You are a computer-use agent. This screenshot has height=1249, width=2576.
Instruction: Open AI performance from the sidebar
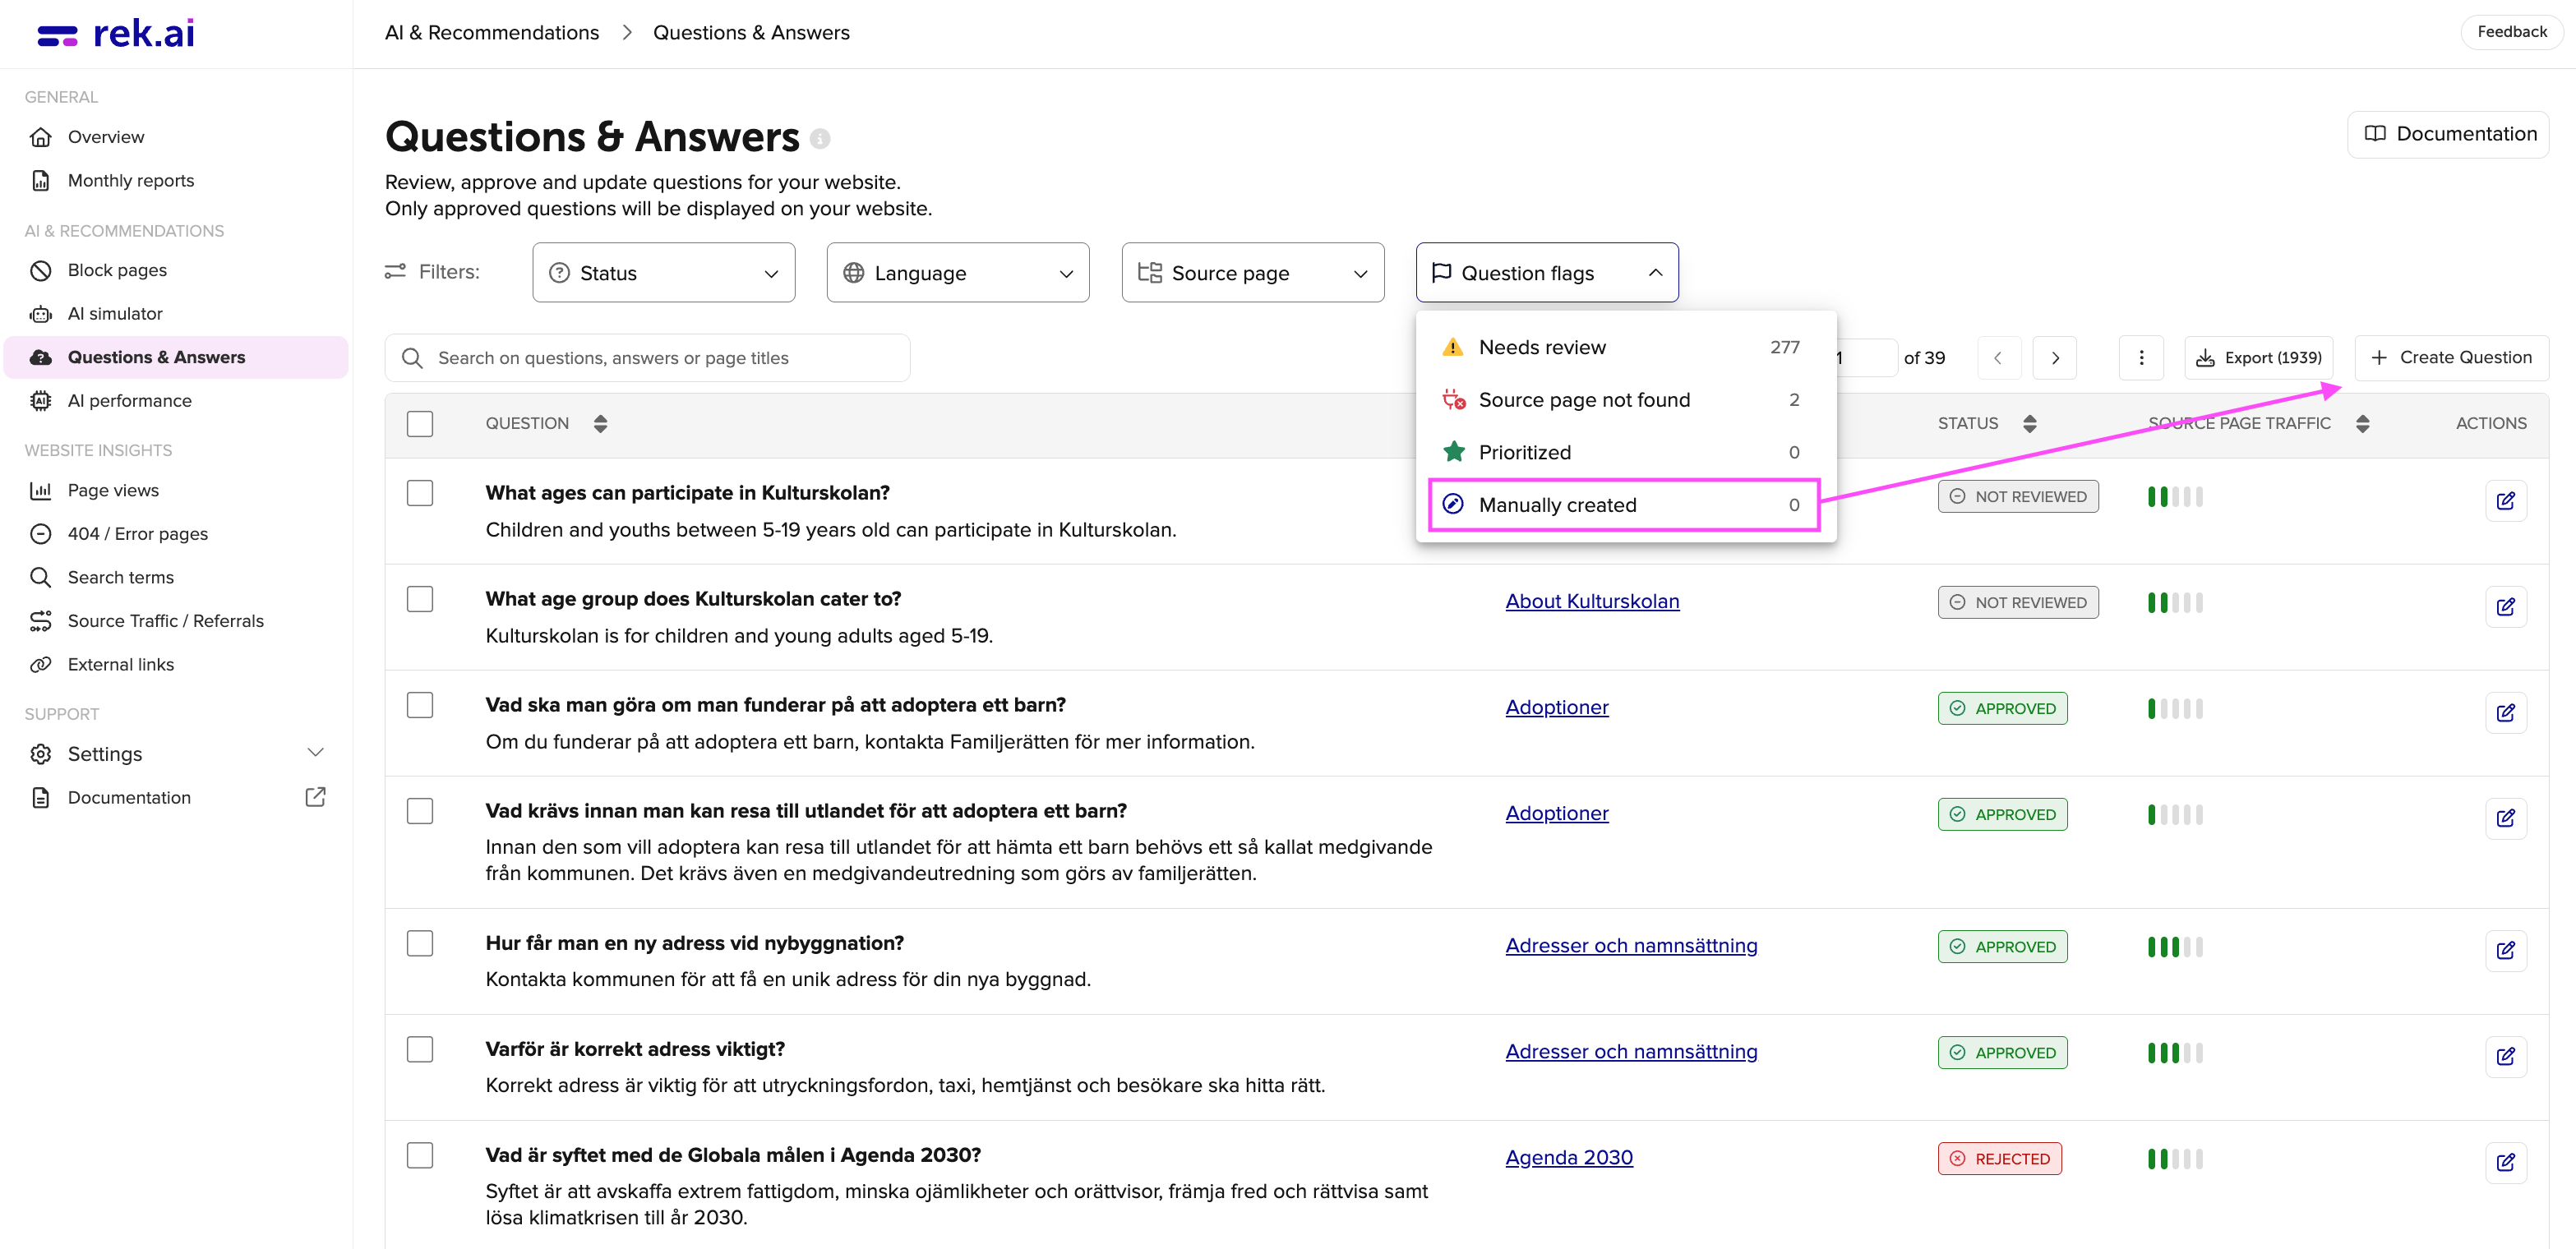pyautogui.click(x=130, y=400)
